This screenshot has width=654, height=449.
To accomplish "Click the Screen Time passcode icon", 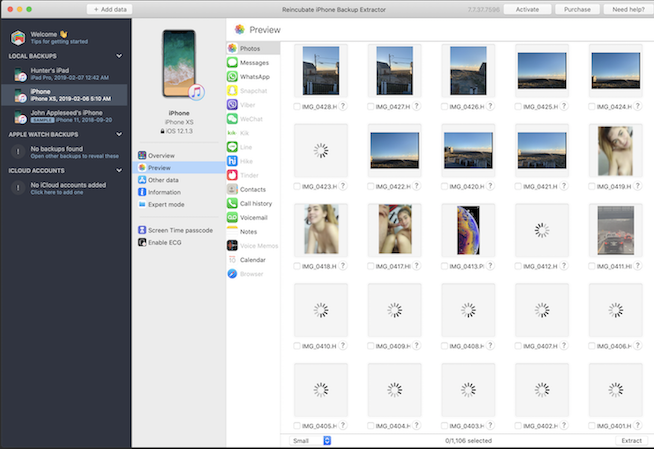I will click(x=142, y=230).
